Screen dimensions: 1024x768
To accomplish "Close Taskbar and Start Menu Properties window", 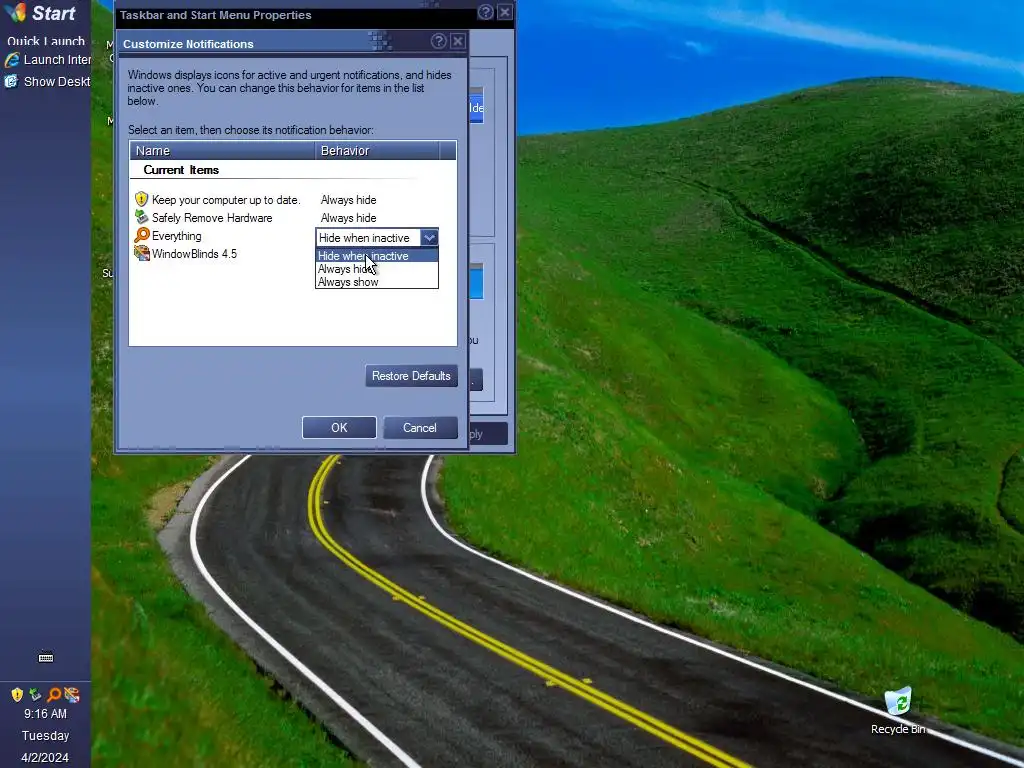I will tap(505, 12).
